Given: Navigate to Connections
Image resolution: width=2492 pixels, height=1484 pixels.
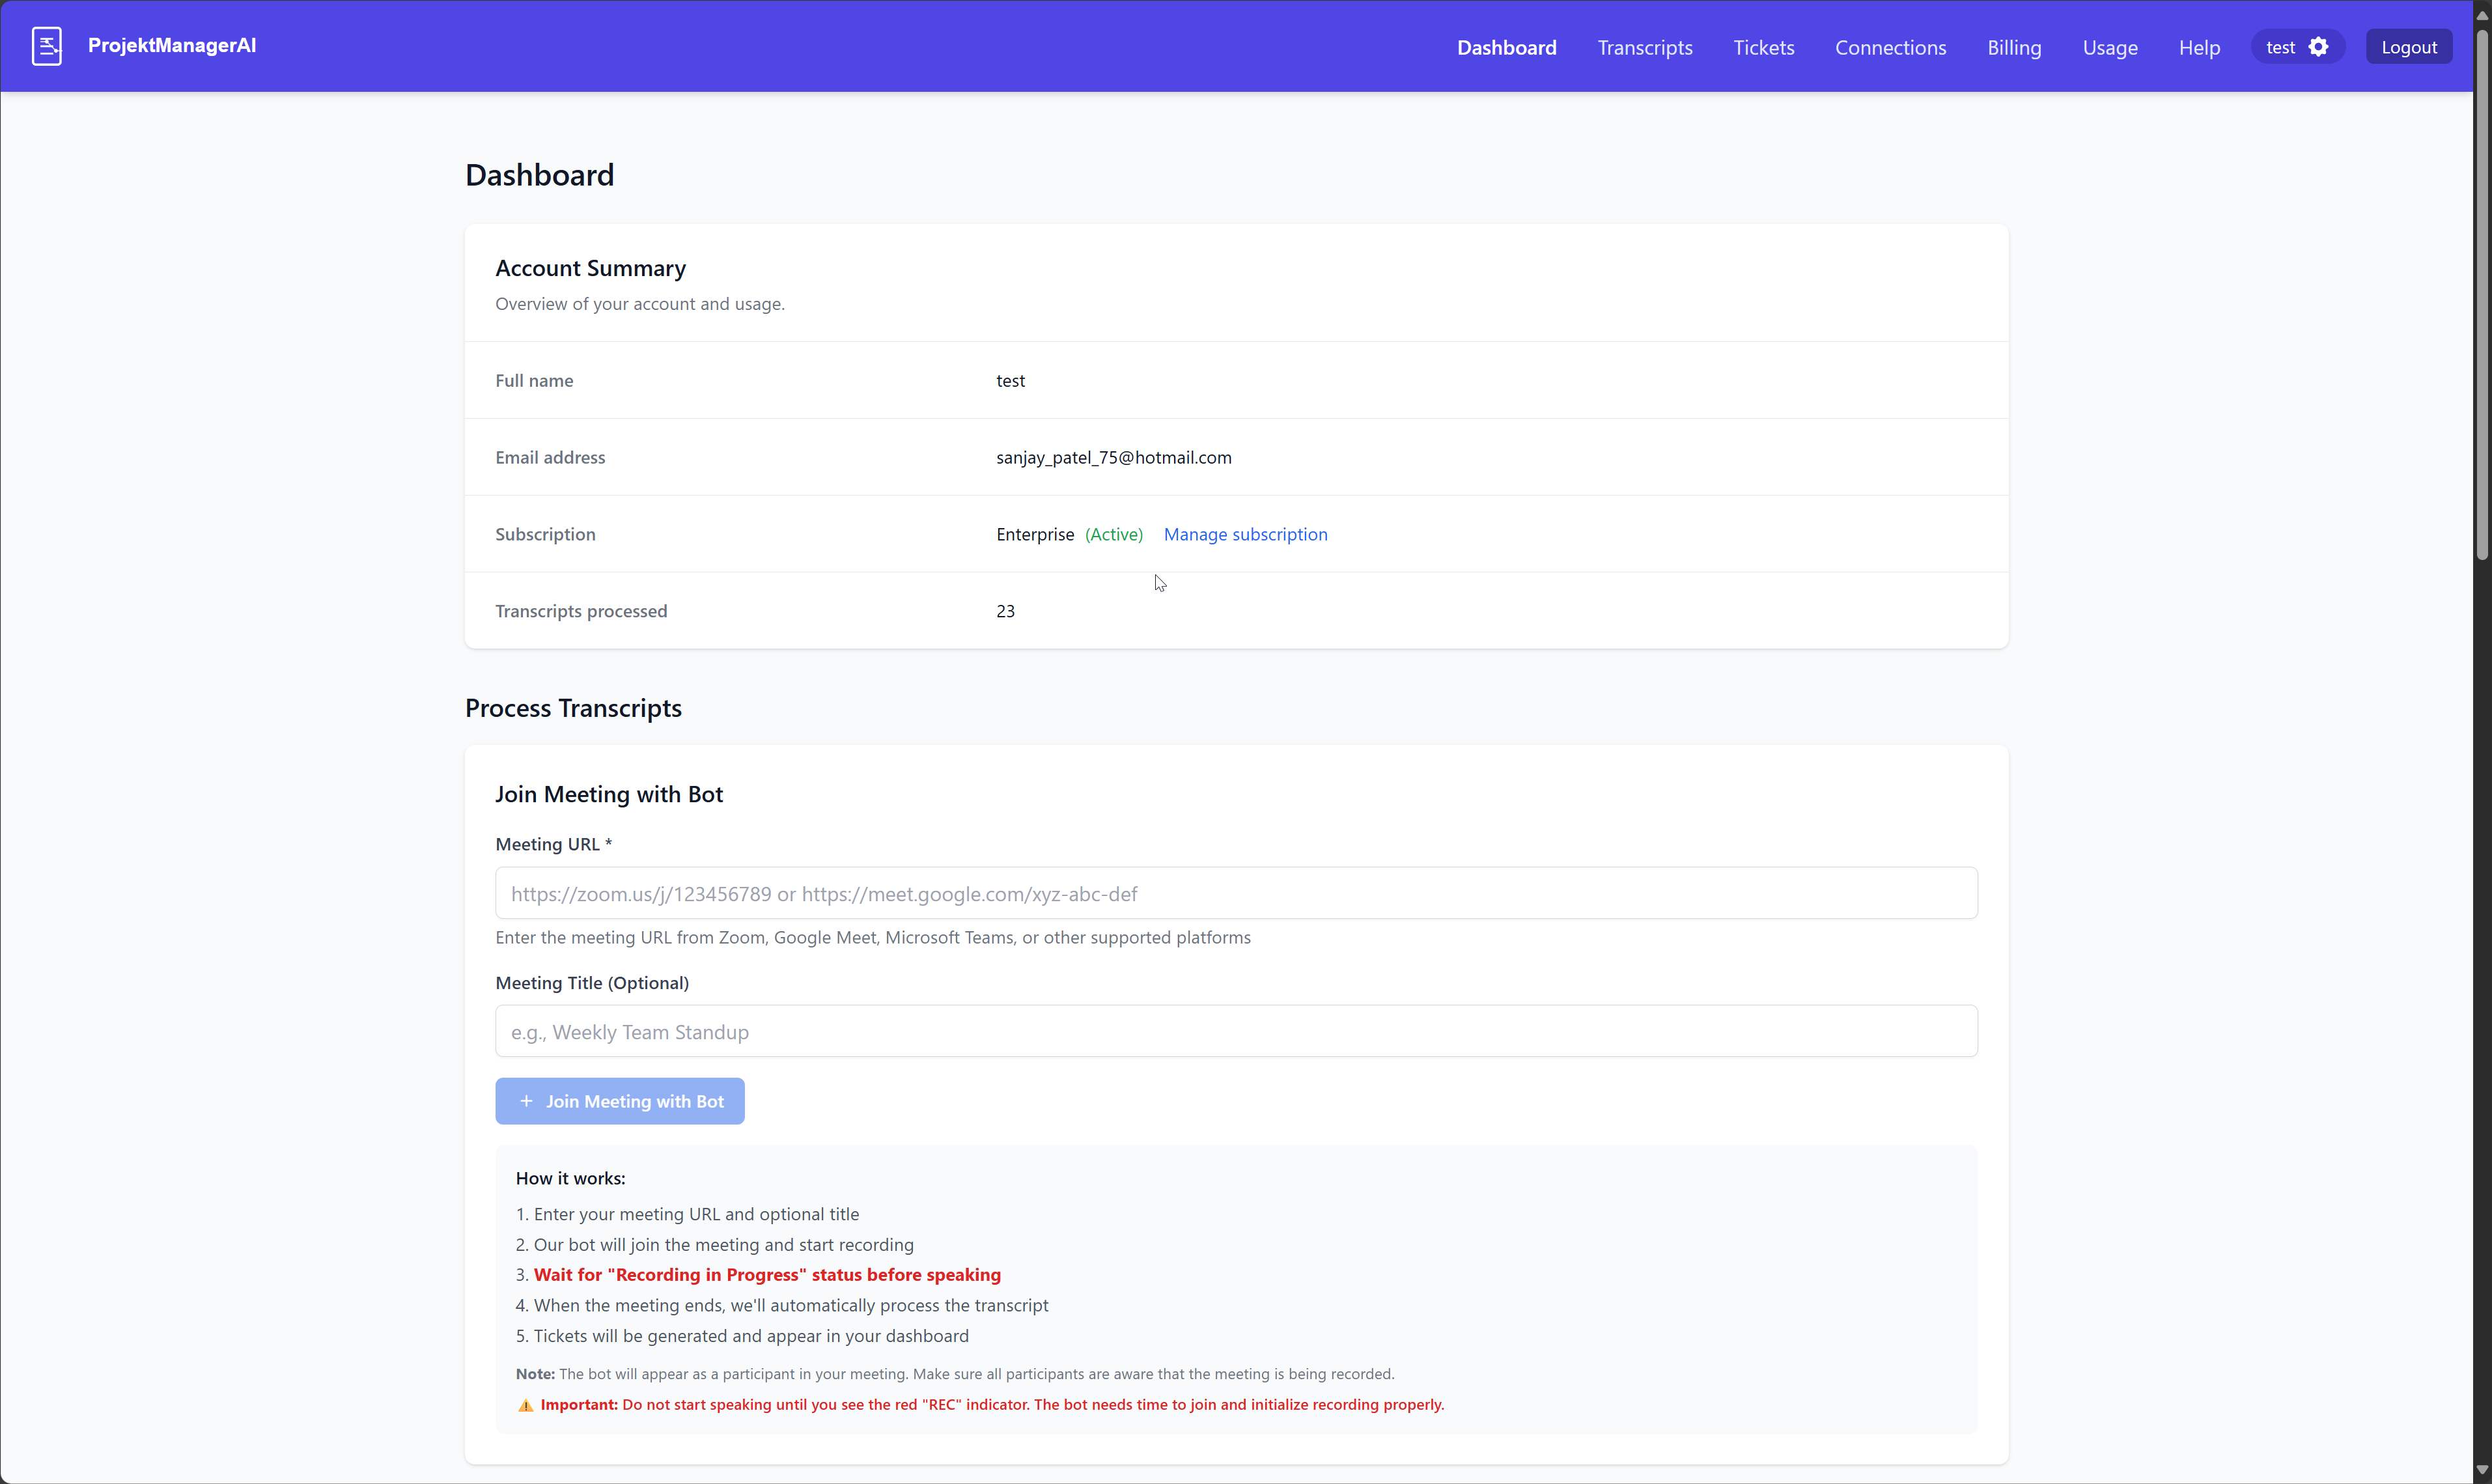Looking at the screenshot, I should click(x=1890, y=47).
